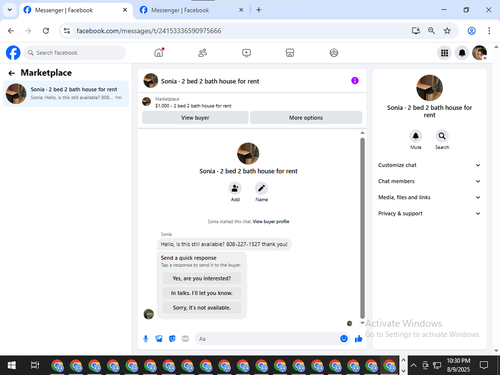Send 'Sorry, it's not available.' response
The width and height of the screenshot is (500, 375).
tap(202, 308)
